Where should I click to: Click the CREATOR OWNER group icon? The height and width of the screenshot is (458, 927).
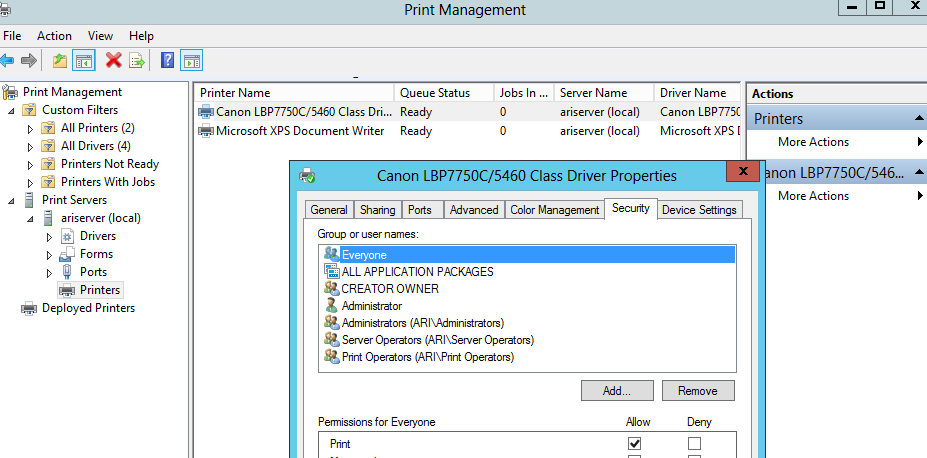(x=332, y=289)
